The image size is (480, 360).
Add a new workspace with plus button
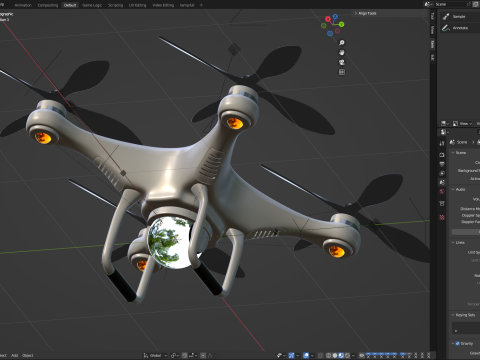(x=201, y=5)
